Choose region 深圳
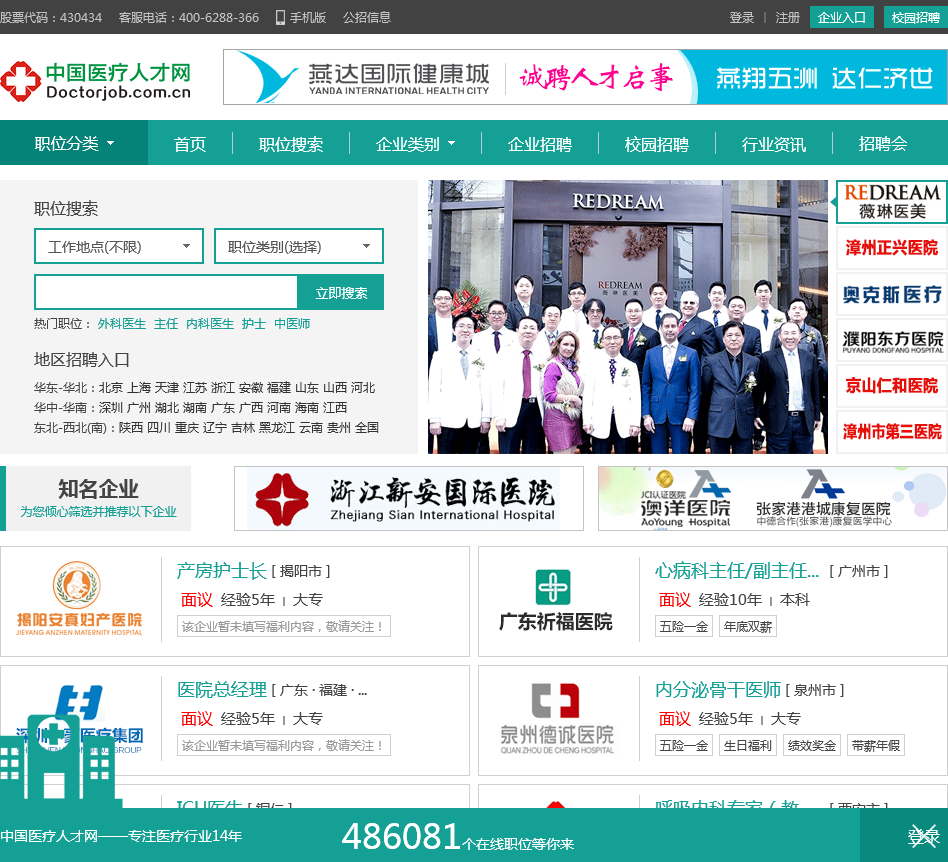Viewport: 948px width, 862px height. pos(111,407)
